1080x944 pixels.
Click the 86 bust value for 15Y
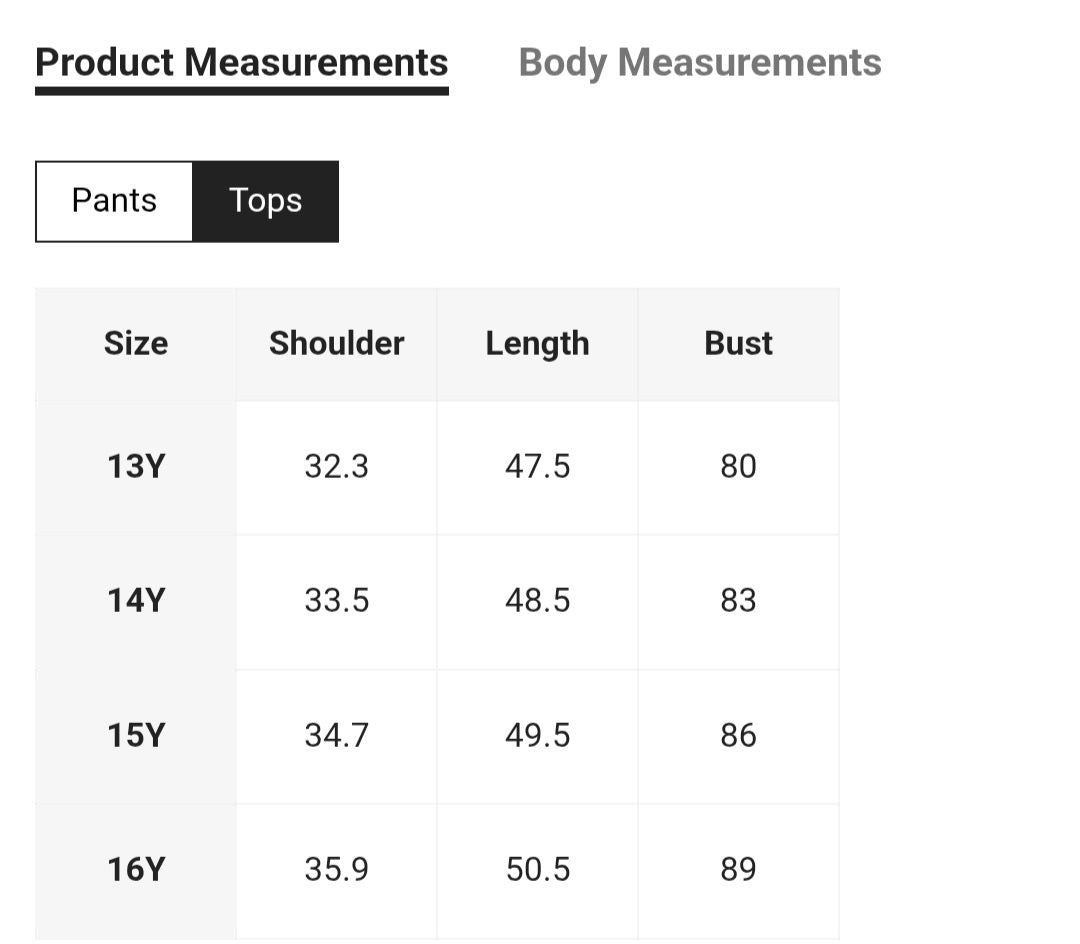click(x=738, y=736)
